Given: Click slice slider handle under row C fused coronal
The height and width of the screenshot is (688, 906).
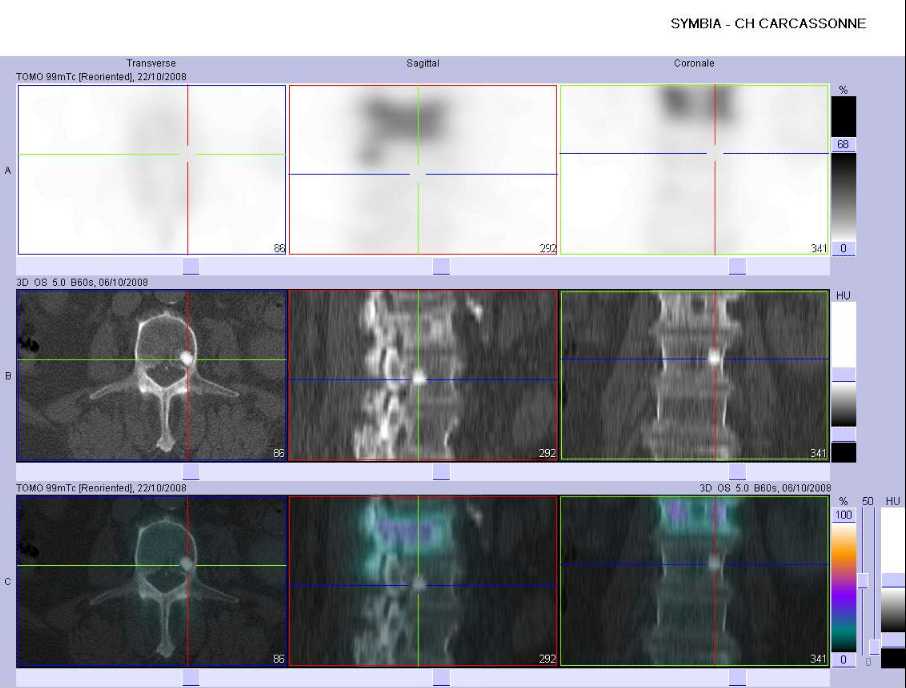Looking at the screenshot, I should [x=737, y=678].
